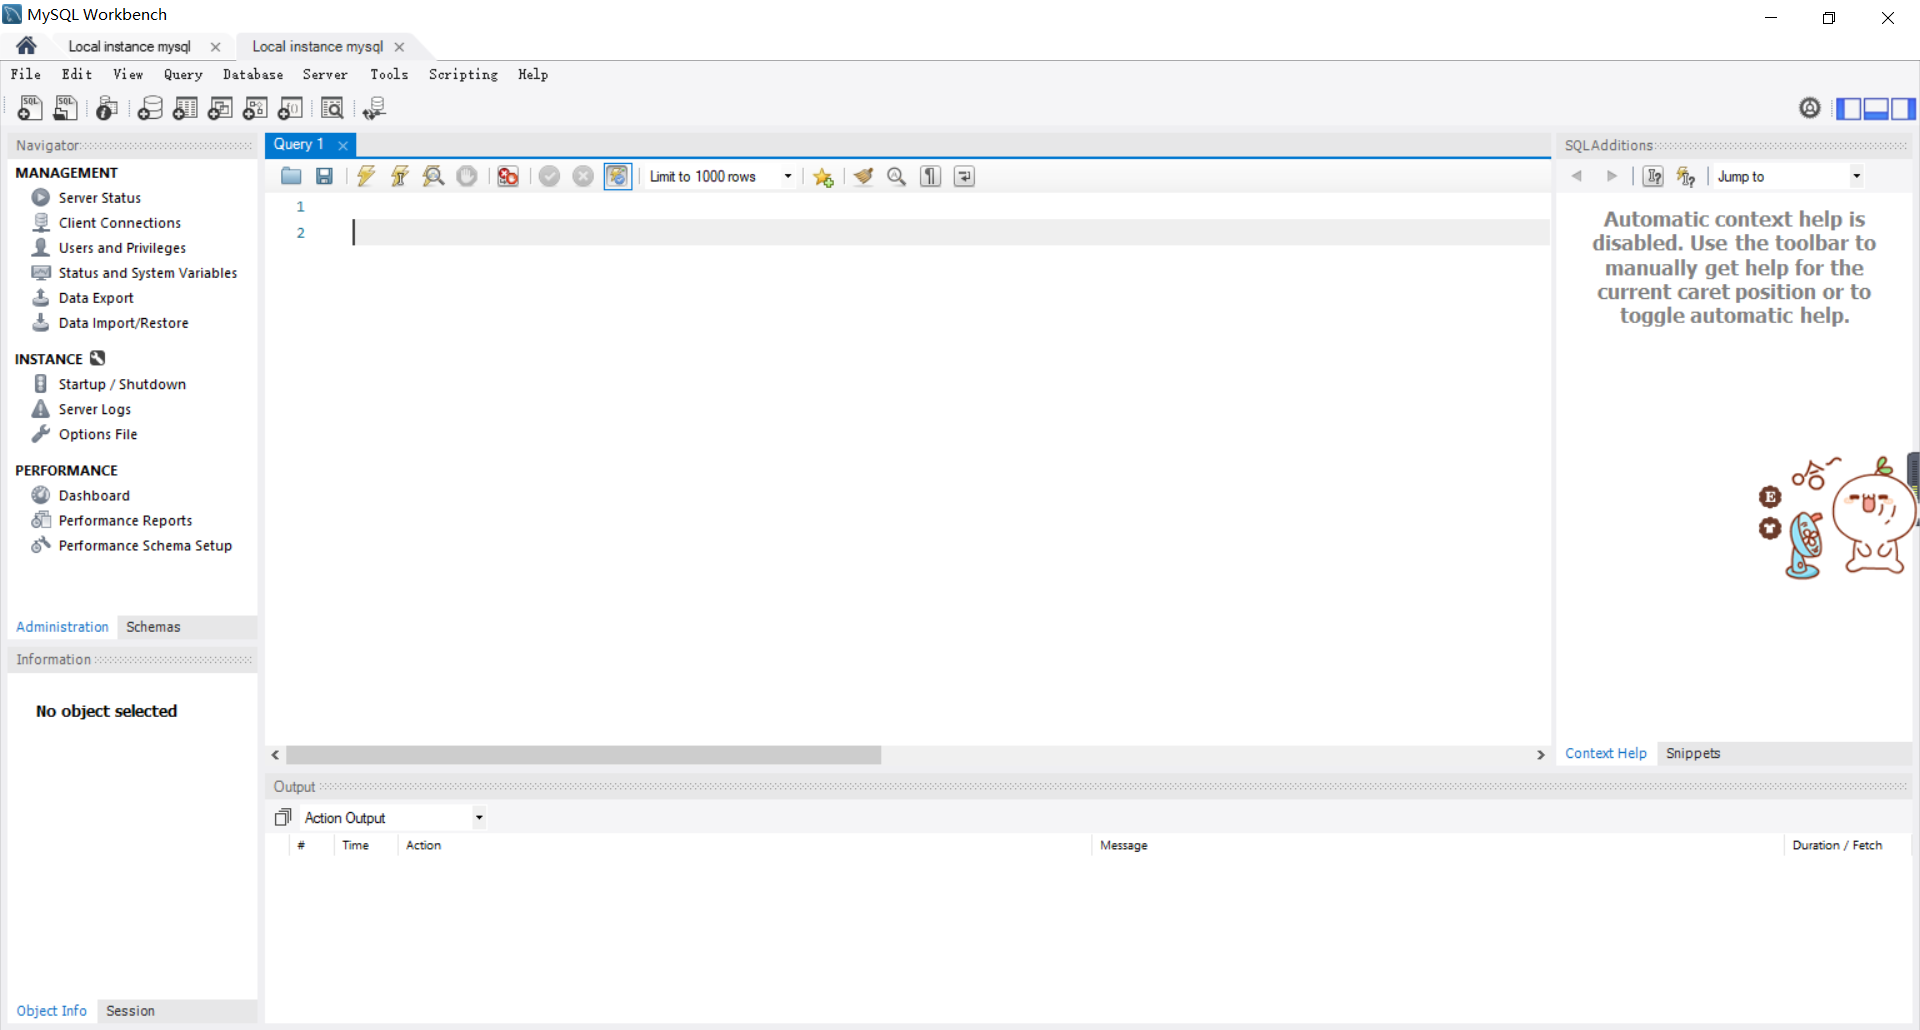Image resolution: width=1920 pixels, height=1030 pixels.
Task: Open the Database menu
Action: click(253, 74)
